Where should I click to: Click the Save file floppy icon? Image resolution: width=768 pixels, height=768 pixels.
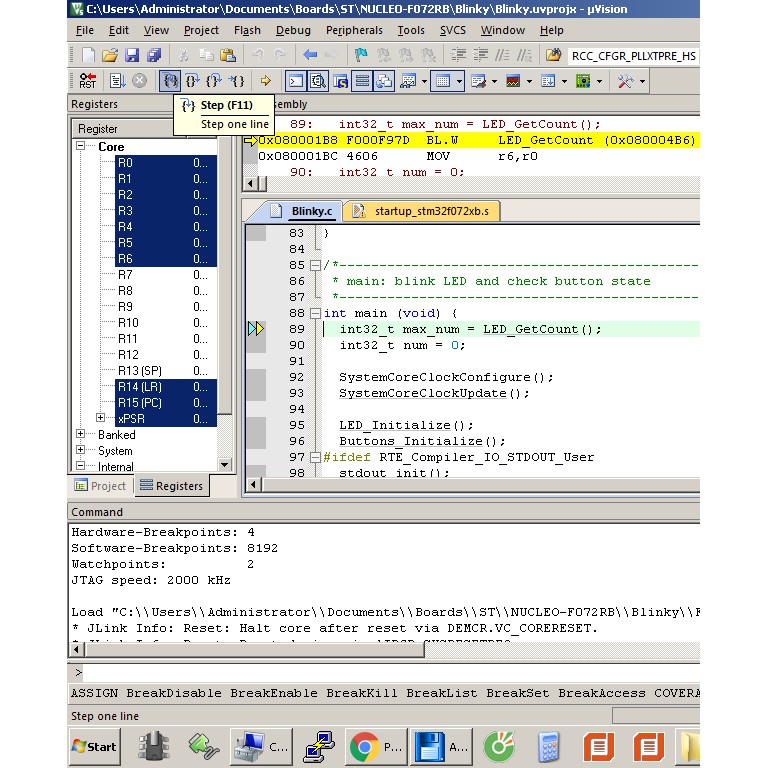tap(133, 55)
